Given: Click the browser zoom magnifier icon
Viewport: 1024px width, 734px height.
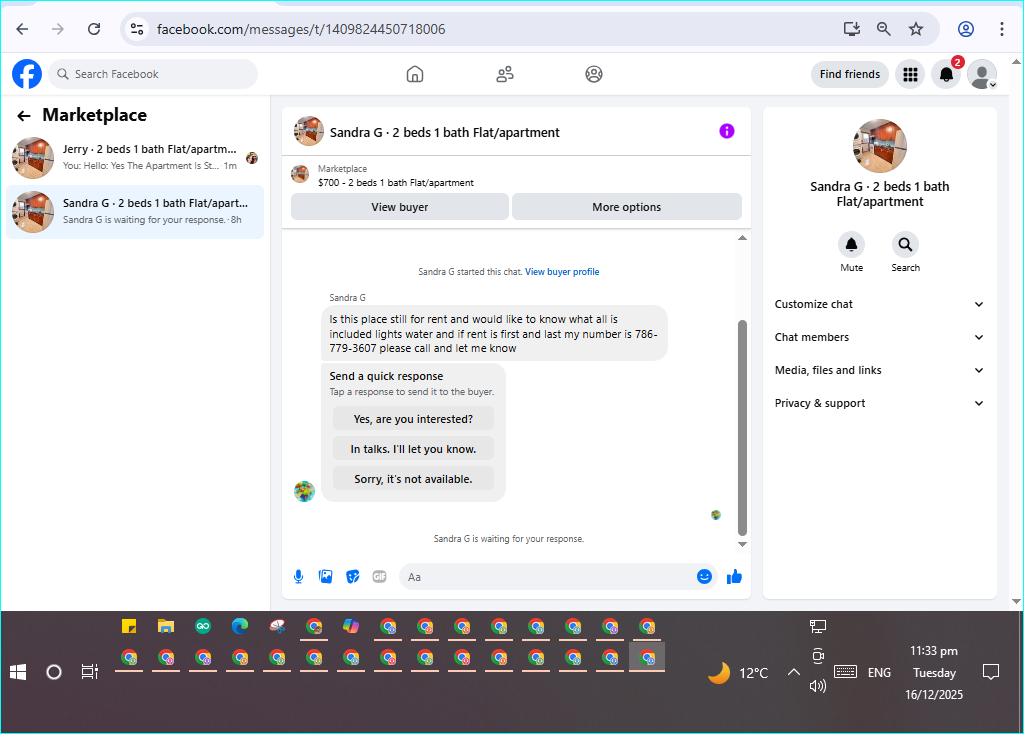Looking at the screenshot, I should click(x=884, y=29).
